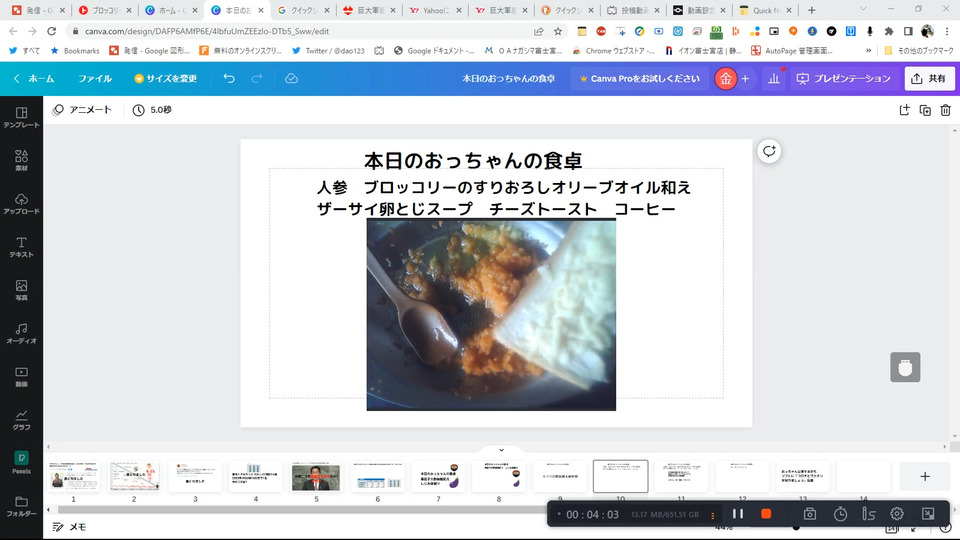Start Presentation (プレゼンテーション) mode

pos(844,78)
